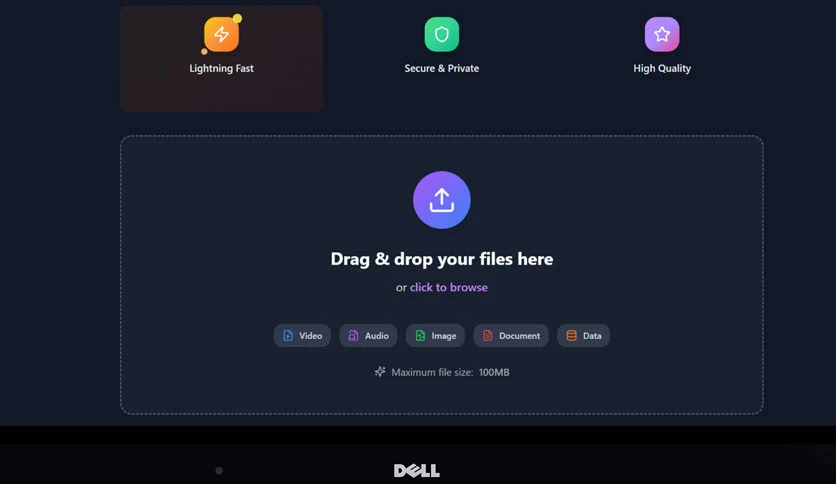836x484 pixels.
Task: Open the file picker via click to browse
Action: (x=448, y=287)
